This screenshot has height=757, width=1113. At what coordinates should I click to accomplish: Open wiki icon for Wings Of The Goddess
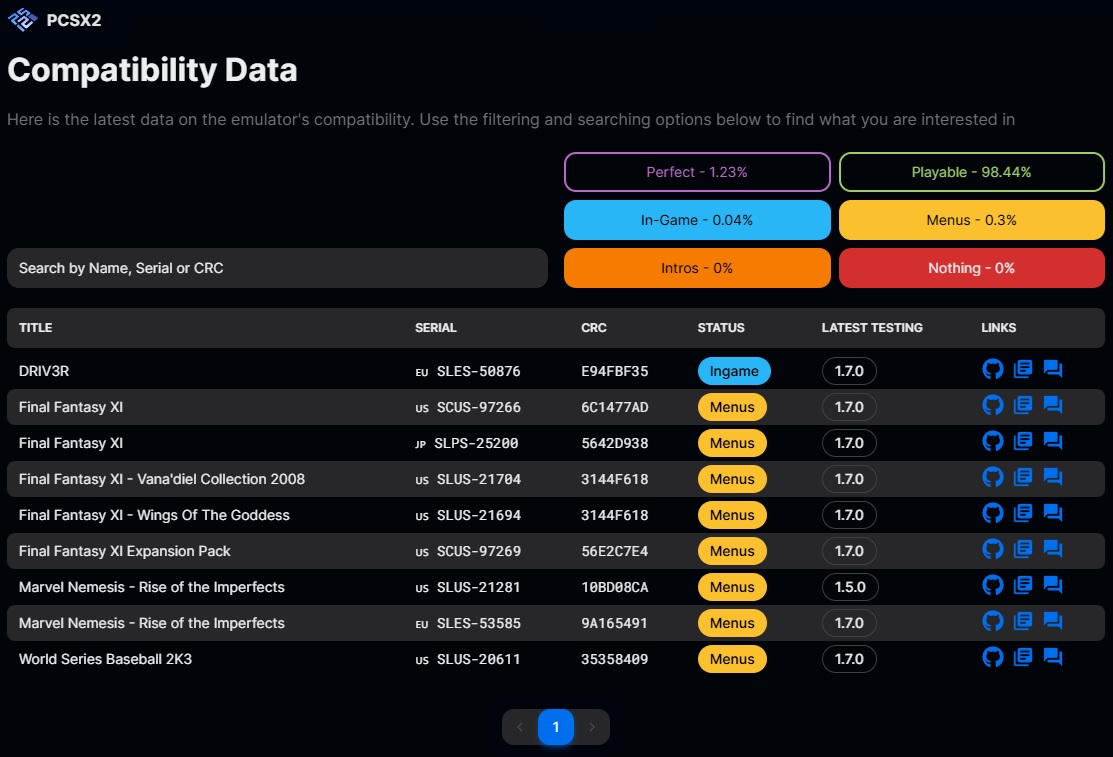(x=1022, y=514)
